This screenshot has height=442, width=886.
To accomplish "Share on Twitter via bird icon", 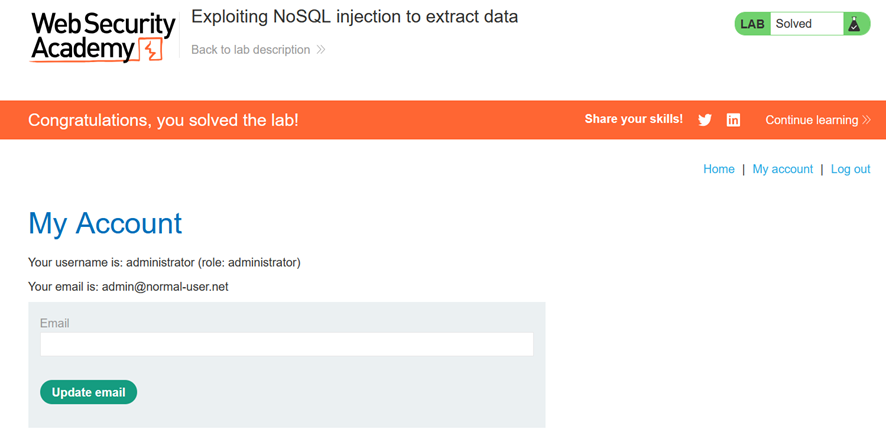I will coord(705,120).
